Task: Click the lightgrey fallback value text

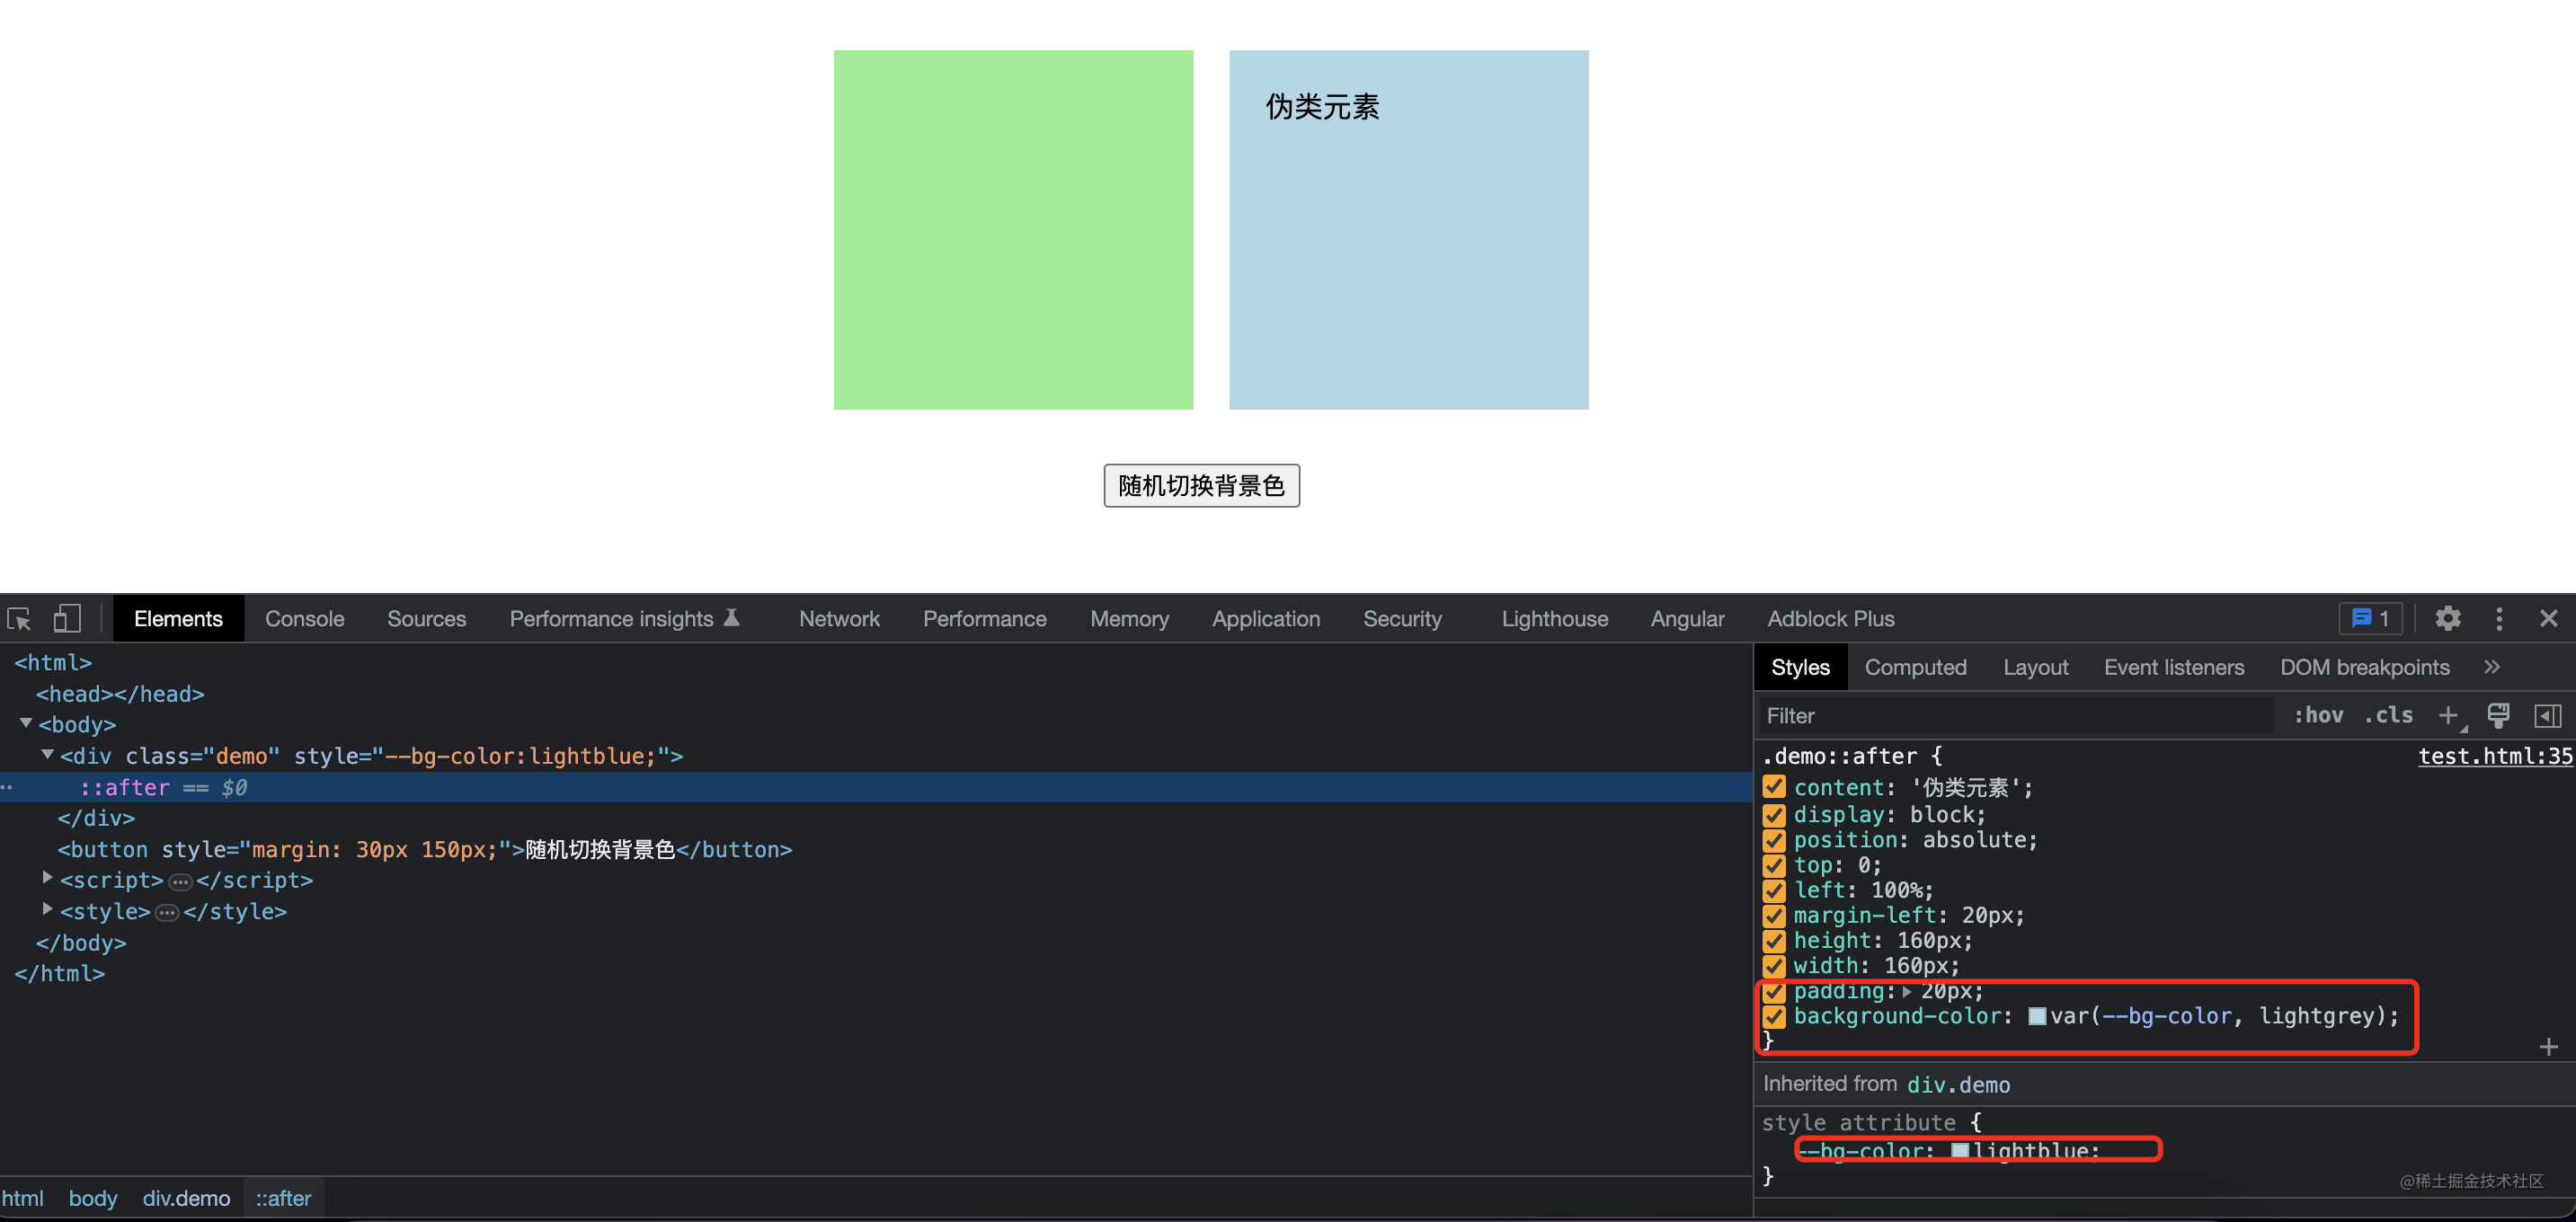Action: (x=2315, y=1016)
